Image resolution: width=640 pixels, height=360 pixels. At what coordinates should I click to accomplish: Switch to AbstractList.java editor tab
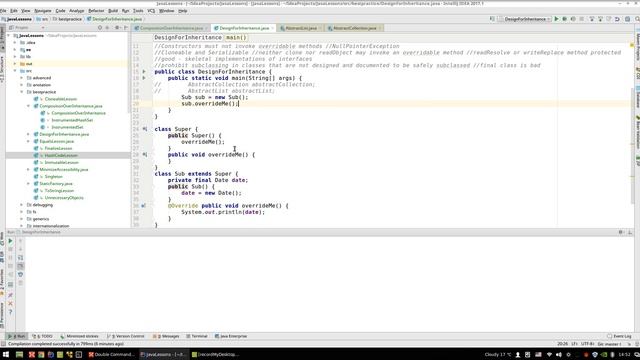(301, 28)
